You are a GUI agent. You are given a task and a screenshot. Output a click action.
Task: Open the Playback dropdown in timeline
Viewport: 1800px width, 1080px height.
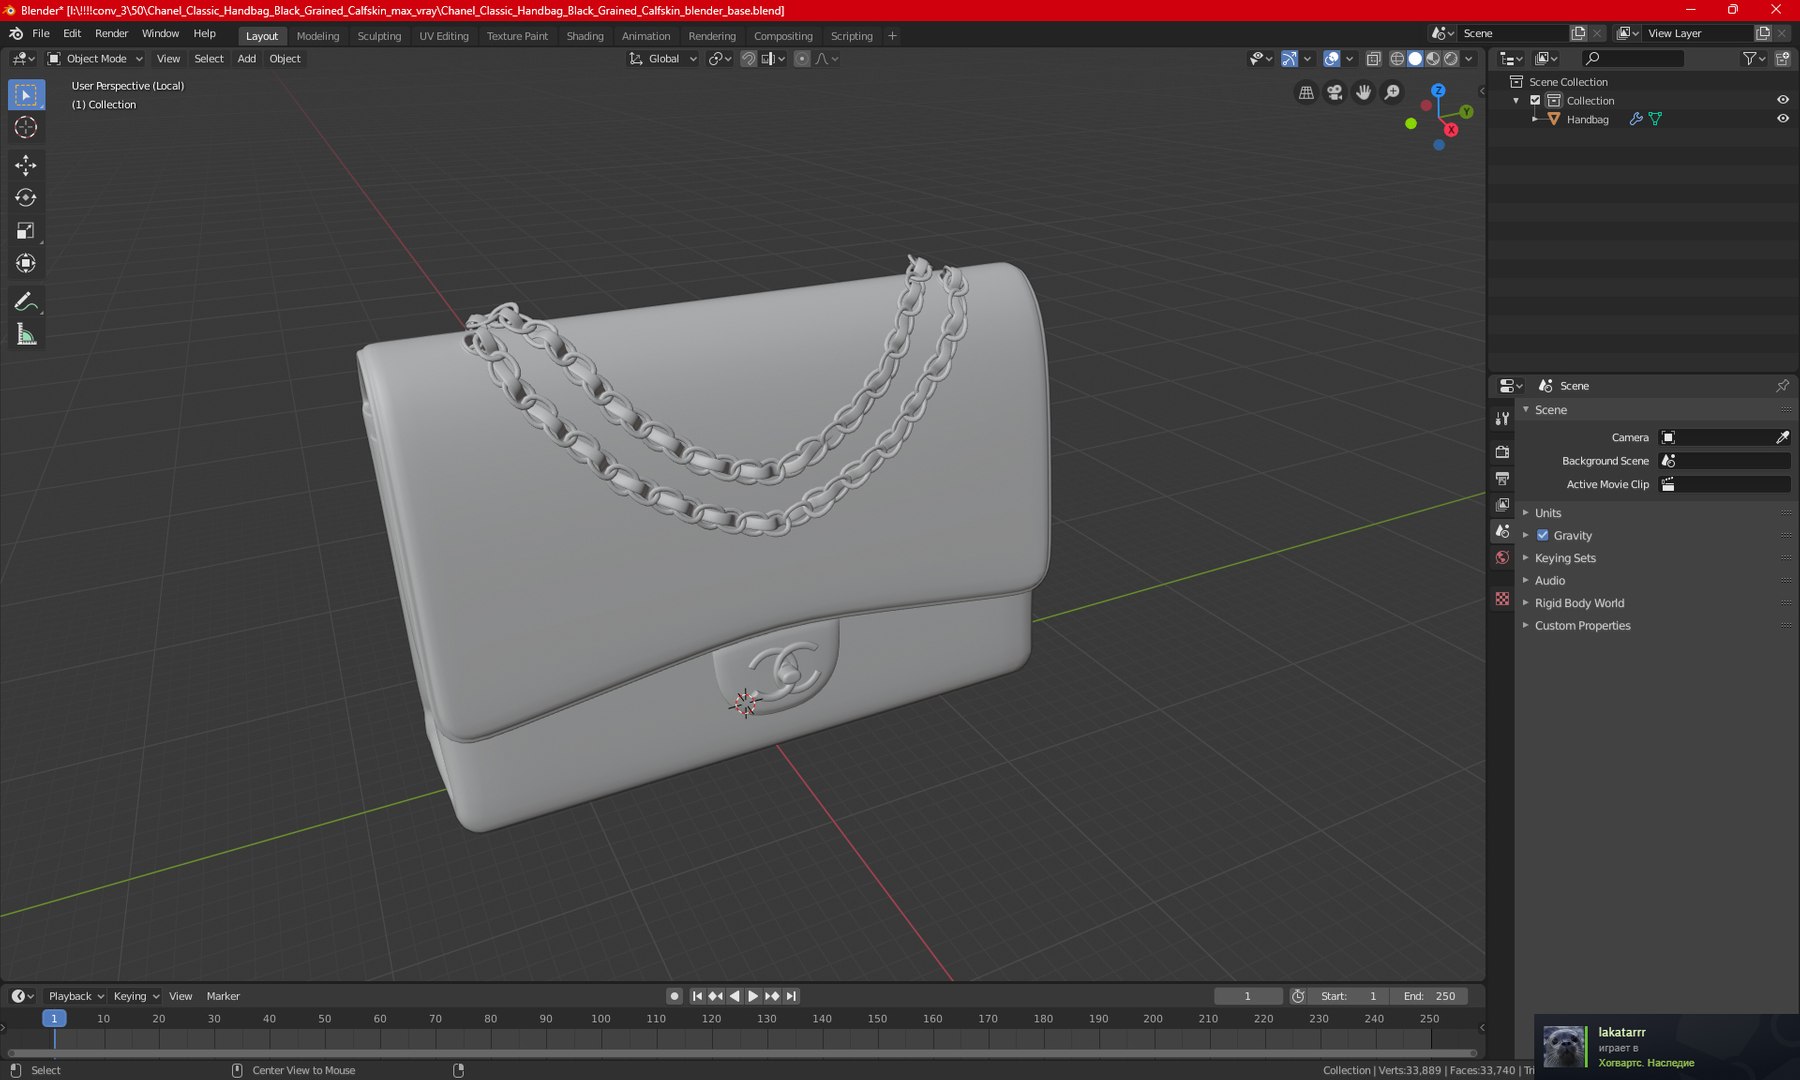pos(76,996)
